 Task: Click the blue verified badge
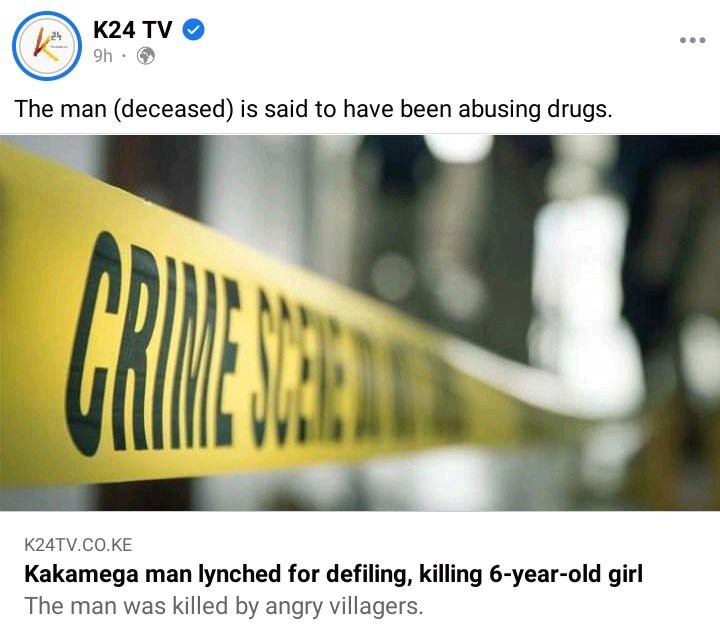(x=194, y=30)
